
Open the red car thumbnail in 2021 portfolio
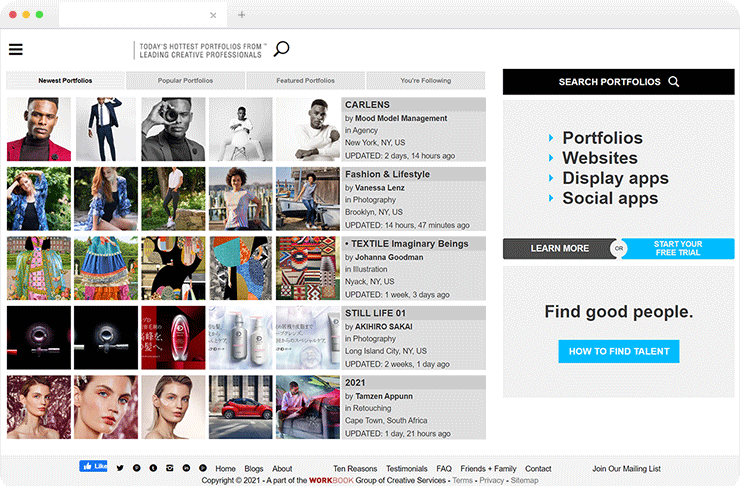[x=240, y=407]
